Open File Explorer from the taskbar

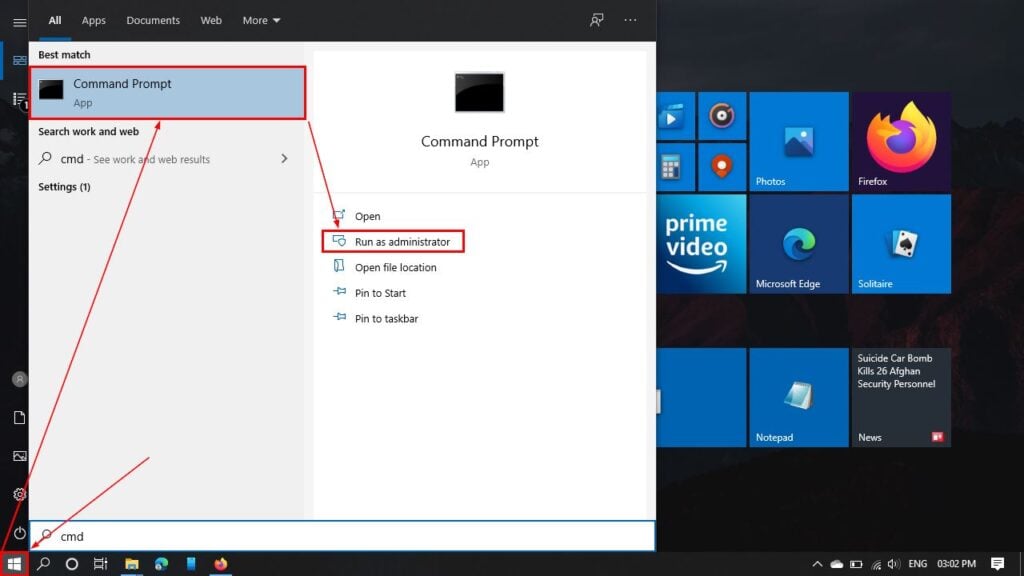coord(132,564)
